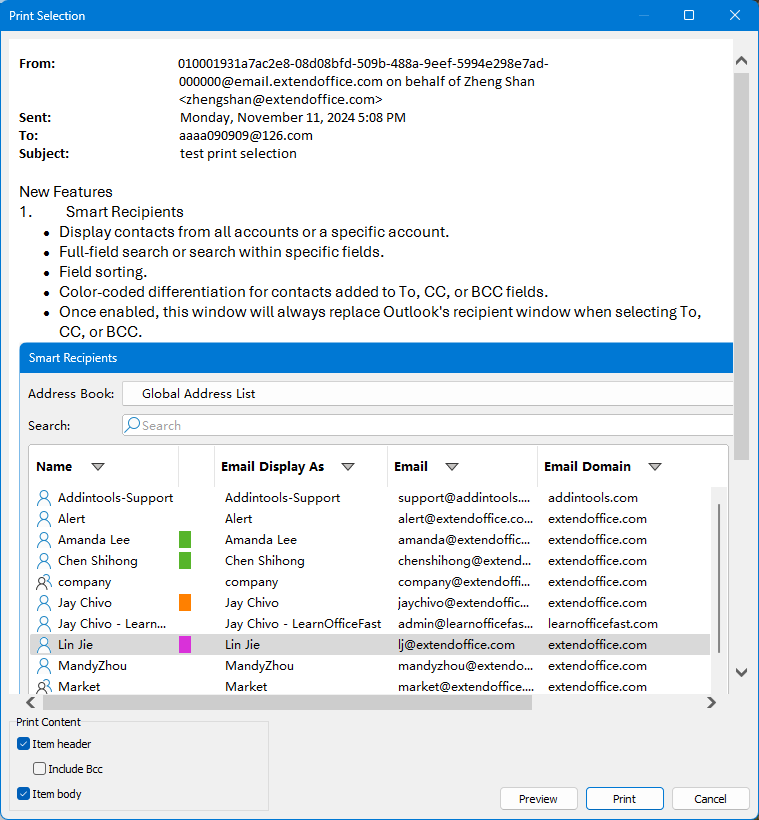Click the contact icon next to Lin Jie
The height and width of the screenshot is (820, 759).
click(x=43, y=645)
